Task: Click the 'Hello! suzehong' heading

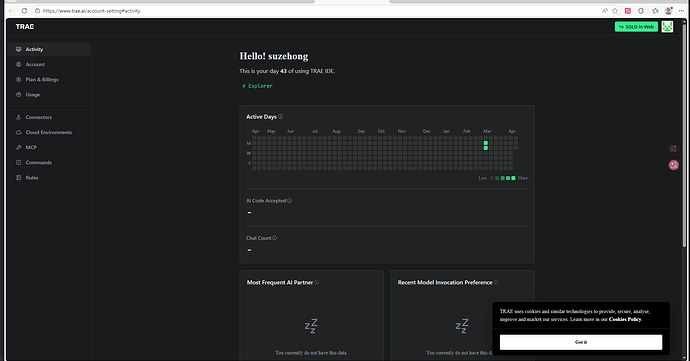Action: tap(274, 56)
